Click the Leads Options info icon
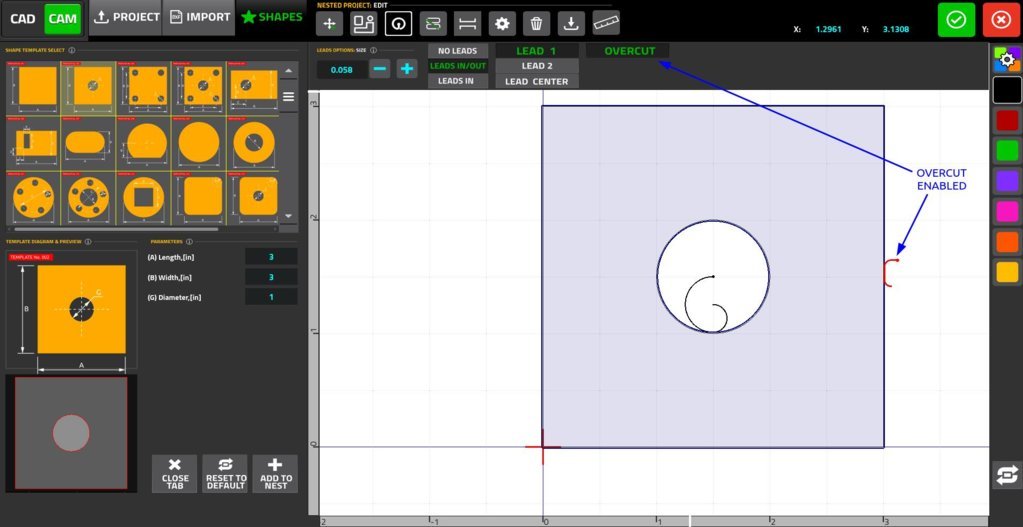The height and width of the screenshot is (527, 1023). (372, 50)
